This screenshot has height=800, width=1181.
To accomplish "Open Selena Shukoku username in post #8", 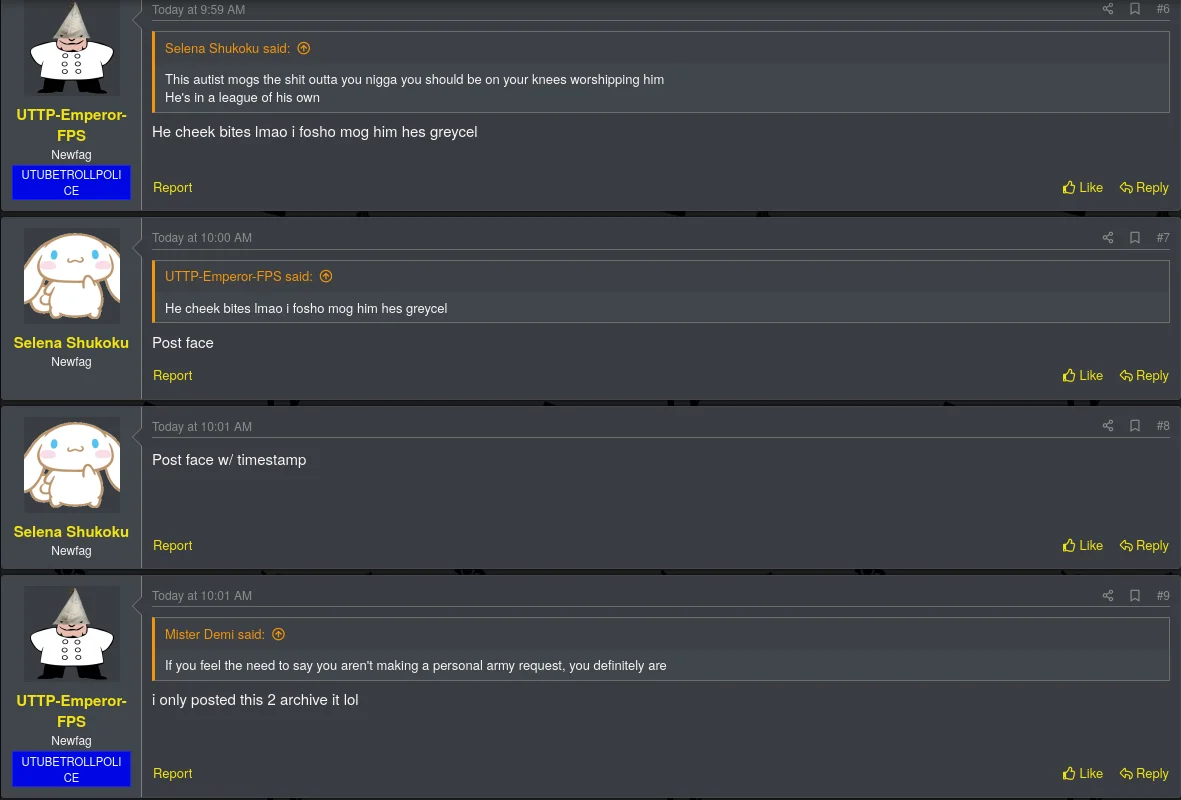I will coord(71,532).
